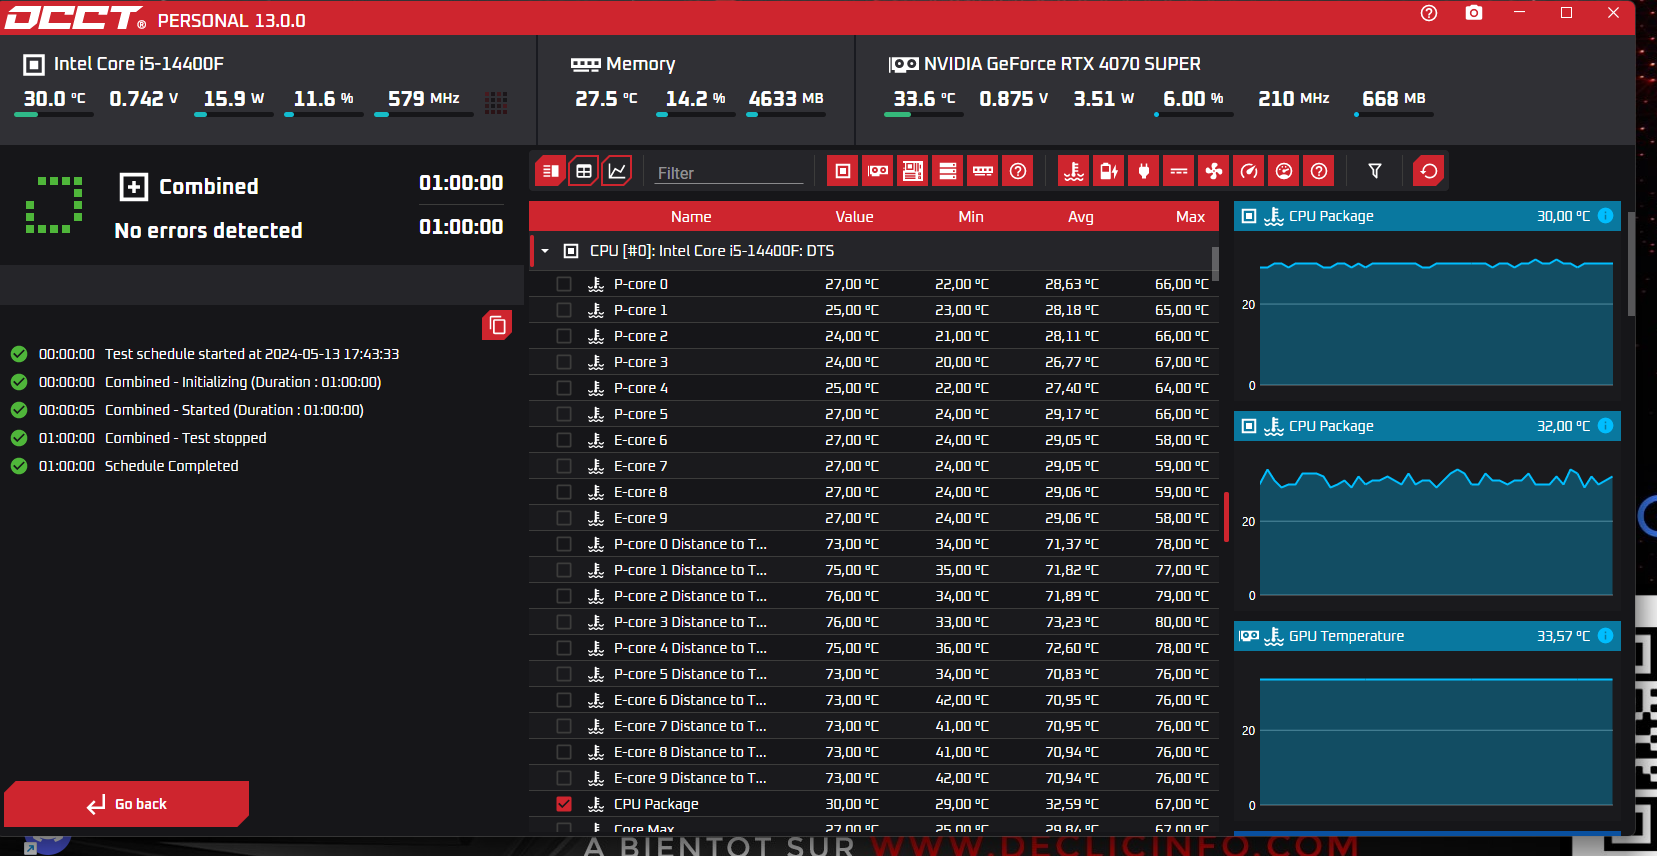
Task: Sort the sensor table by Avg column
Action: [1081, 217]
